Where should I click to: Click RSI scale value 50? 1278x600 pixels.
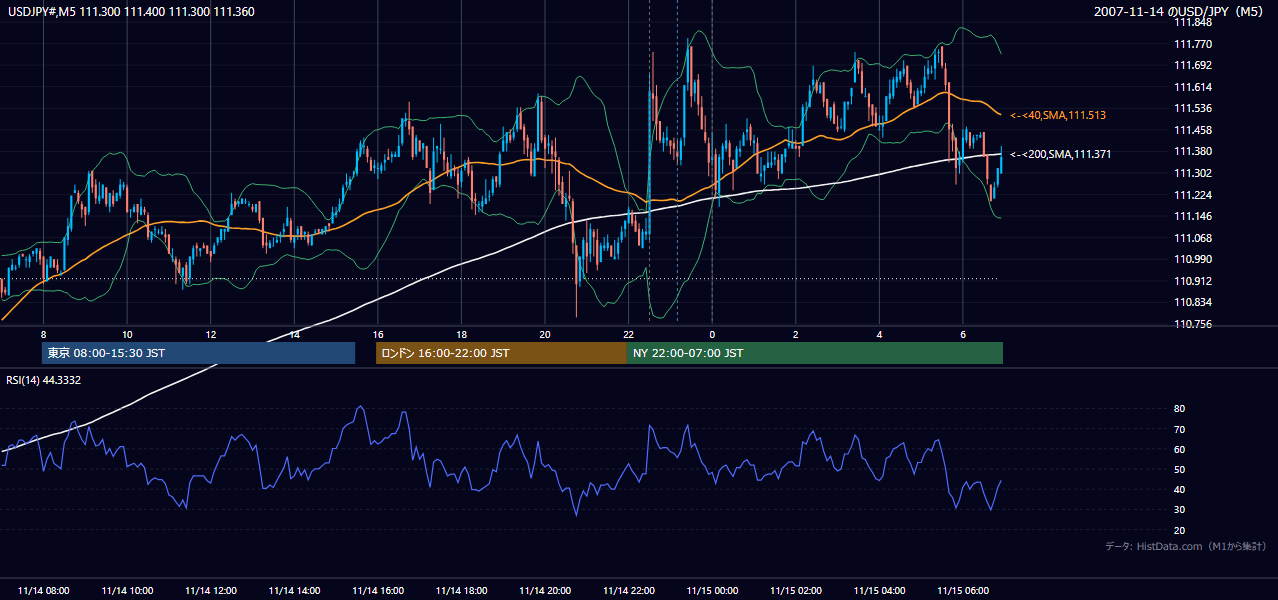(x=1179, y=469)
